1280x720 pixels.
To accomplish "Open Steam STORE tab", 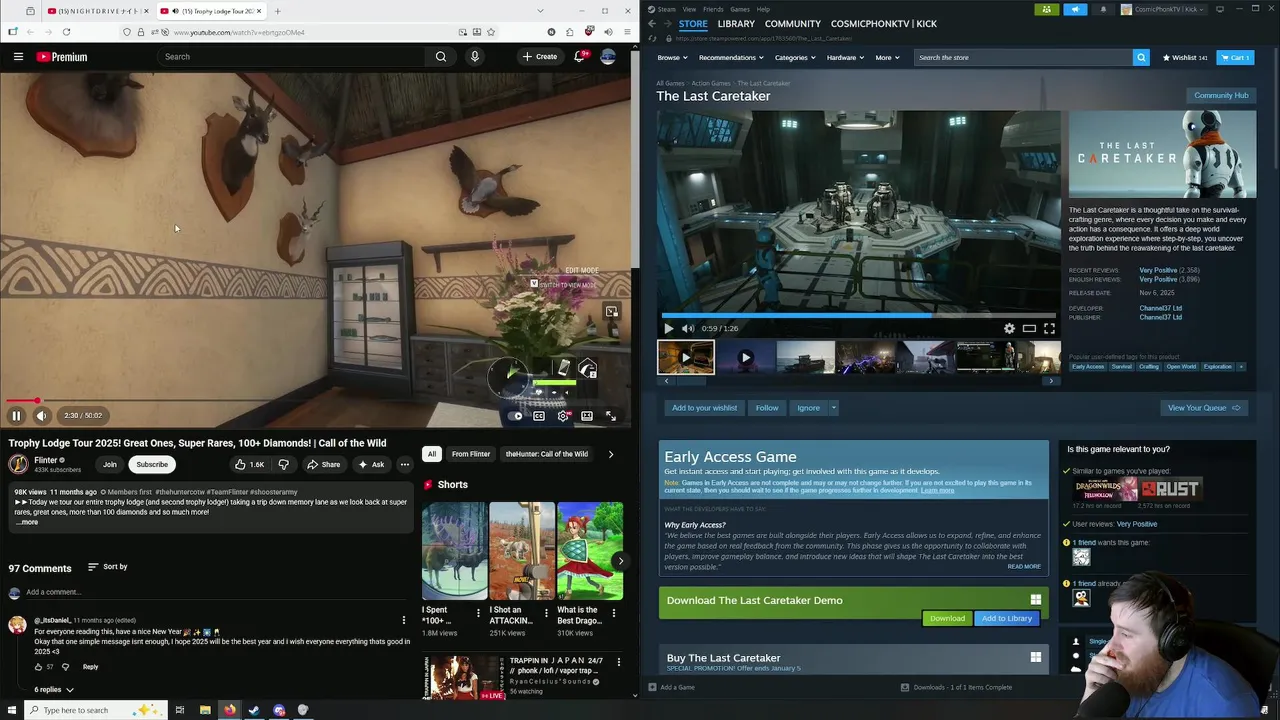I will (693, 24).
